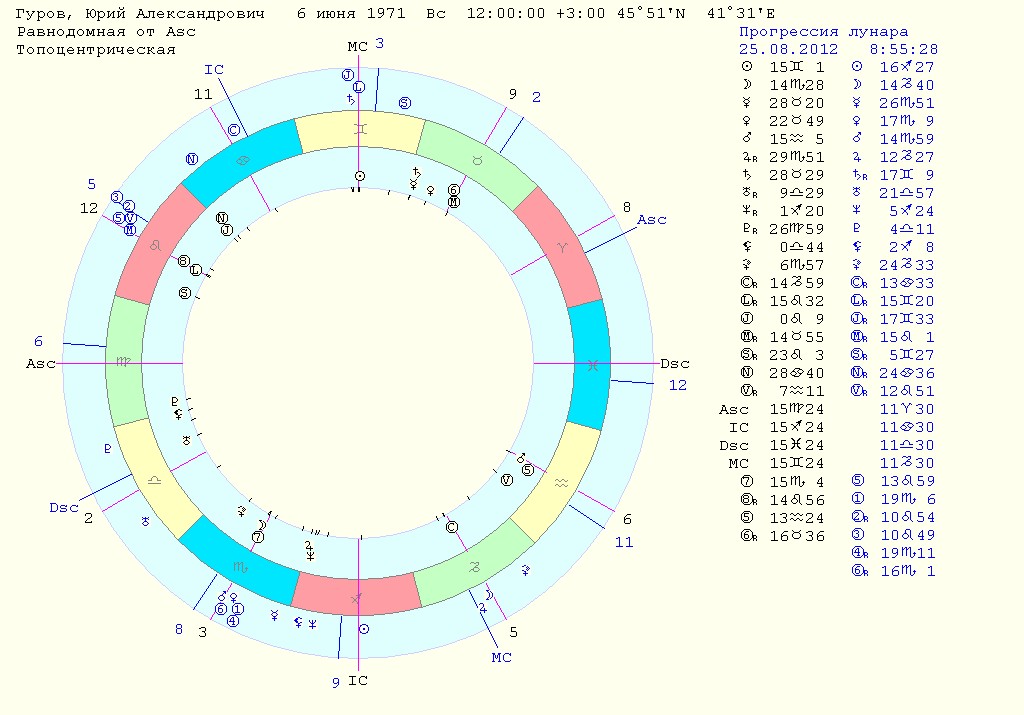Click the 'Прогрессия лунара' heading
Viewport: 1024px width, 715px height.
pyautogui.click(x=824, y=31)
